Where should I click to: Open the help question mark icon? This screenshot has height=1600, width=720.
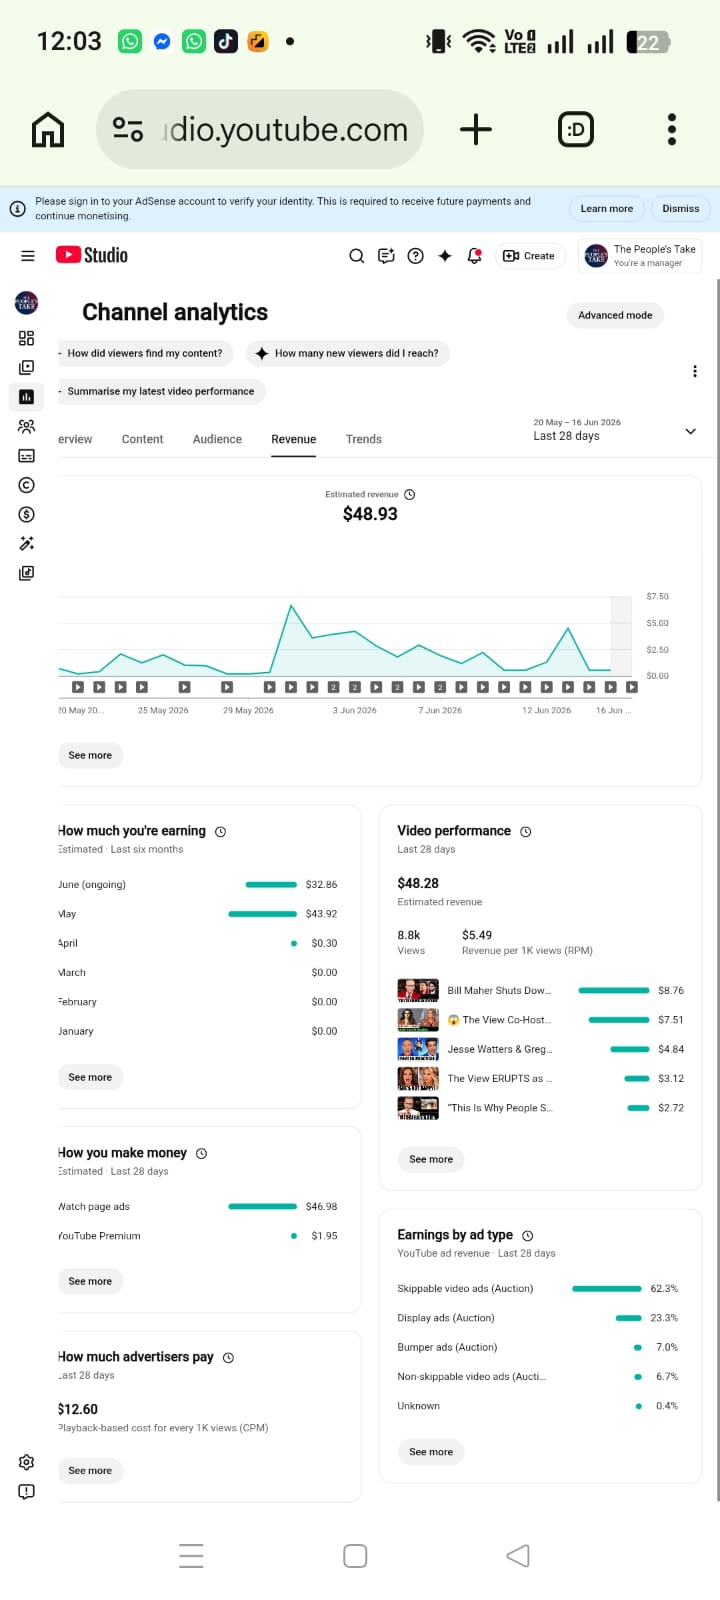tap(416, 256)
